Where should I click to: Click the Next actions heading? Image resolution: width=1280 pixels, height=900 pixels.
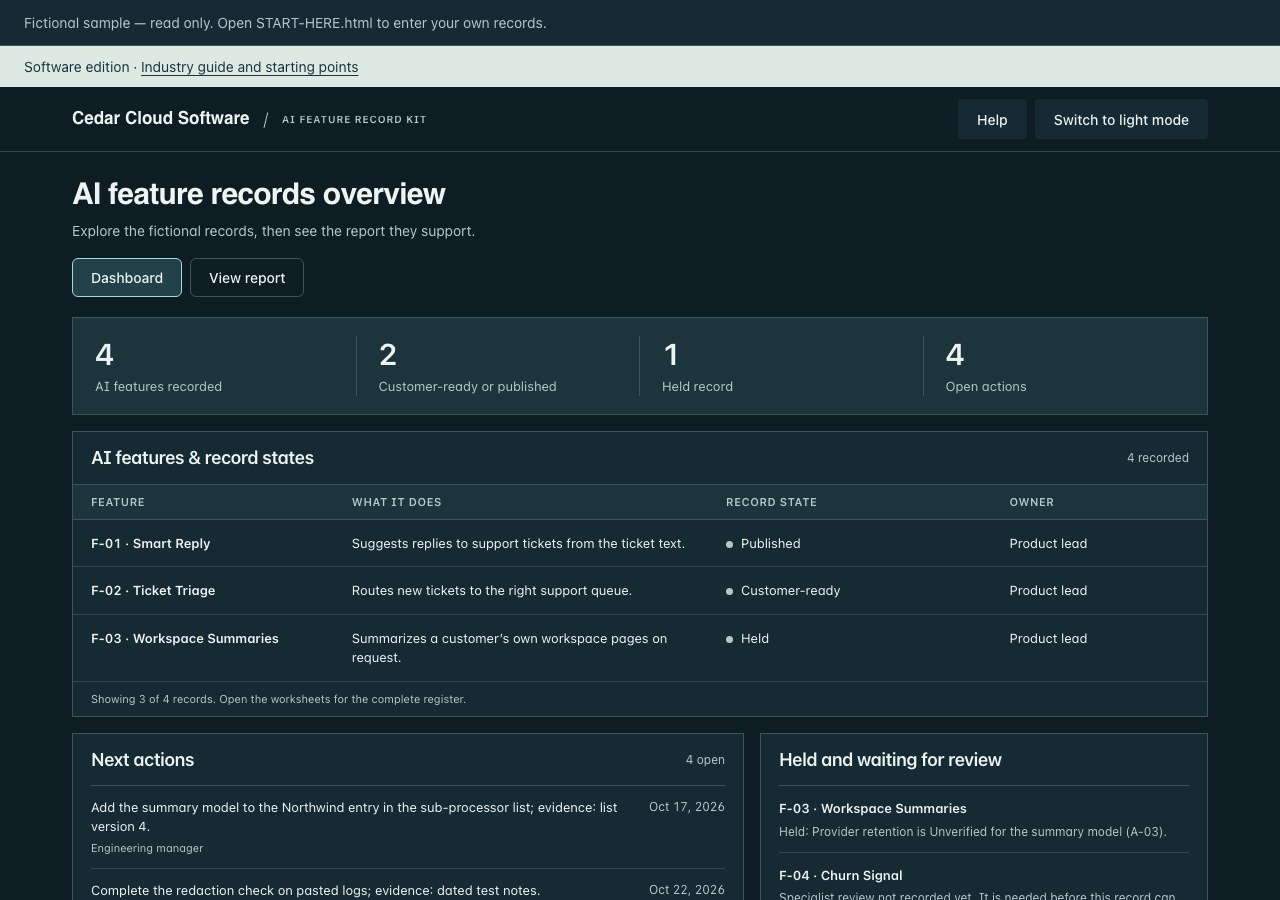tap(142, 760)
